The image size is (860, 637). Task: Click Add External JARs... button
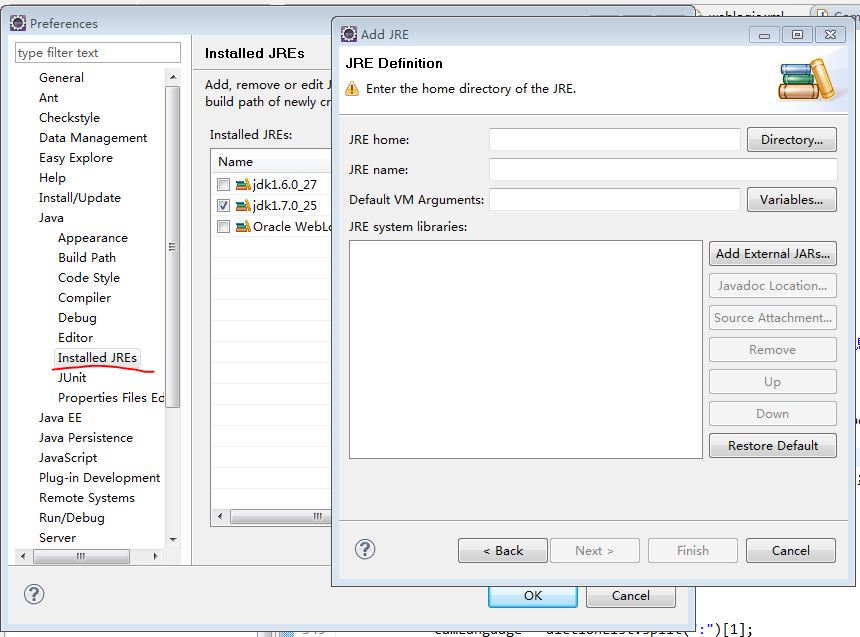pyautogui.click(x=772, y=253)
